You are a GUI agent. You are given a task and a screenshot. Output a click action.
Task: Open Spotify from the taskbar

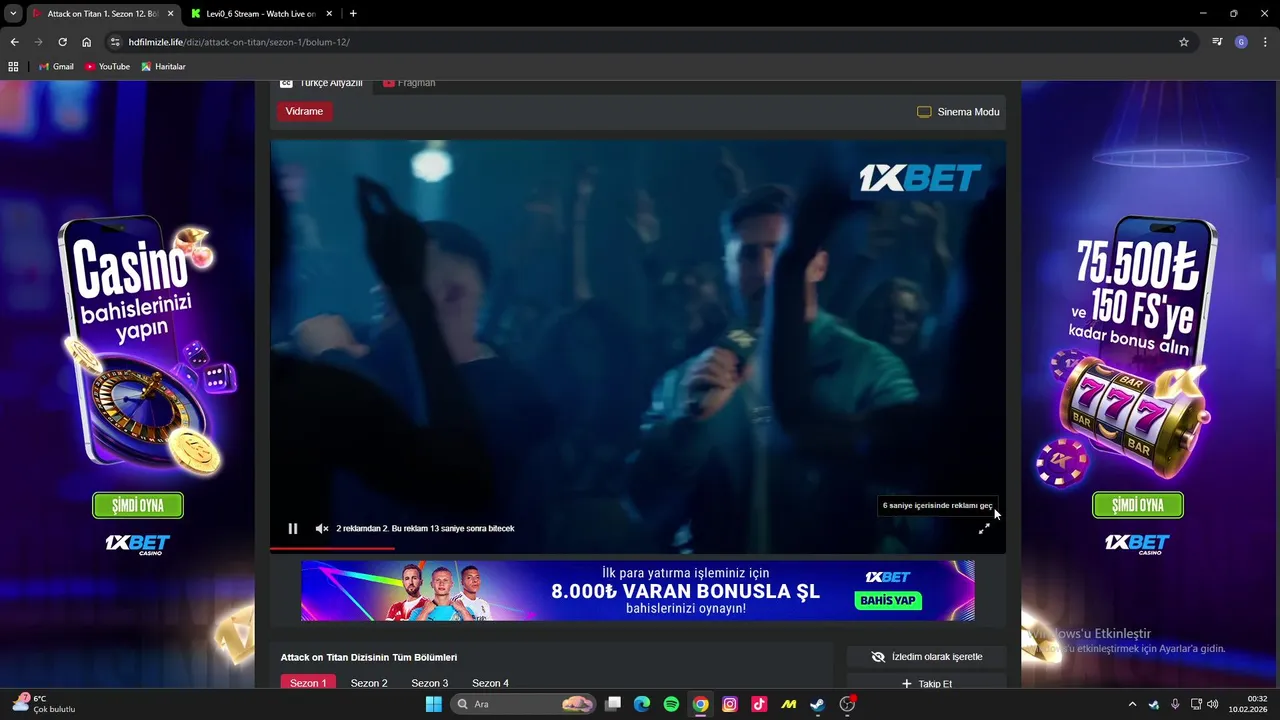click(x=671, y=704)
